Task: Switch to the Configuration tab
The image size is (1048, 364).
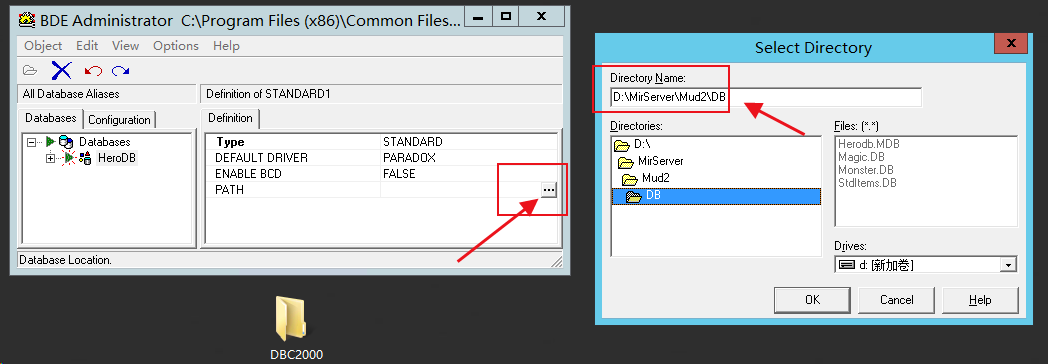Action: [120, 120]
